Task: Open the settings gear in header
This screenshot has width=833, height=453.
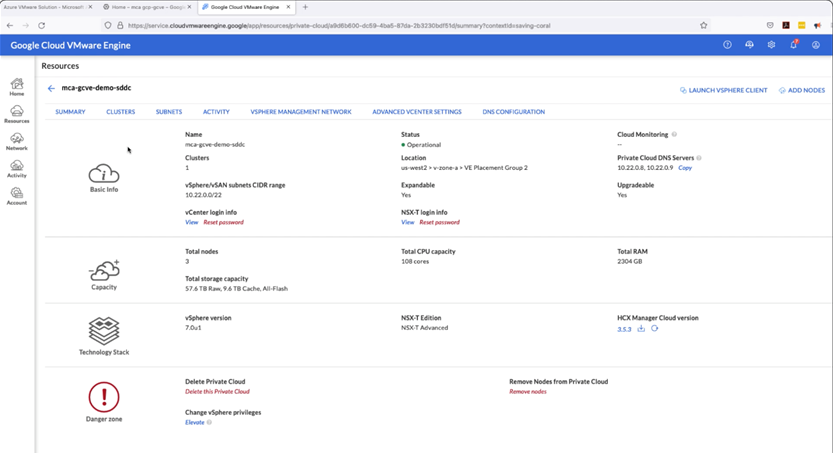Action: click(771, 45)
